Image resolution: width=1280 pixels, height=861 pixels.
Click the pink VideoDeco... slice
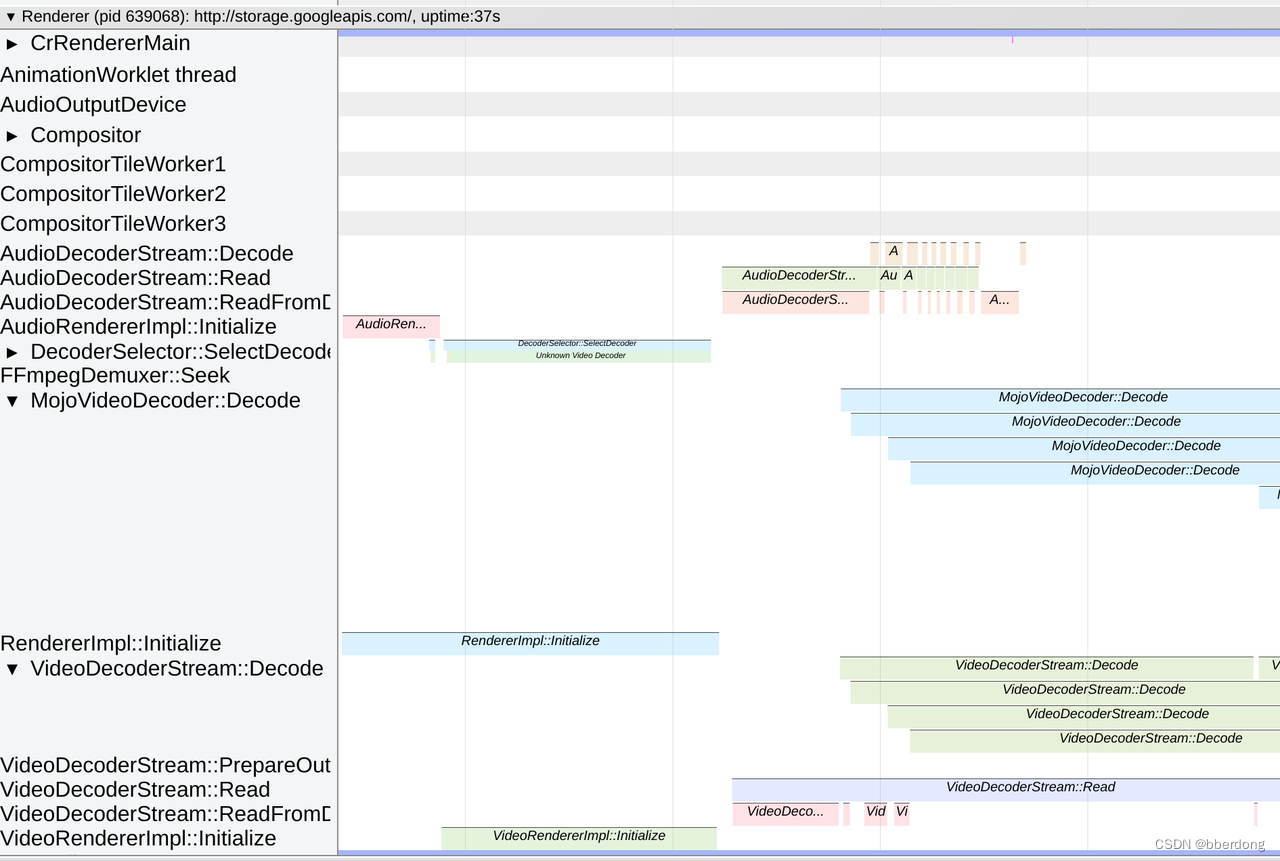(785, 814)
